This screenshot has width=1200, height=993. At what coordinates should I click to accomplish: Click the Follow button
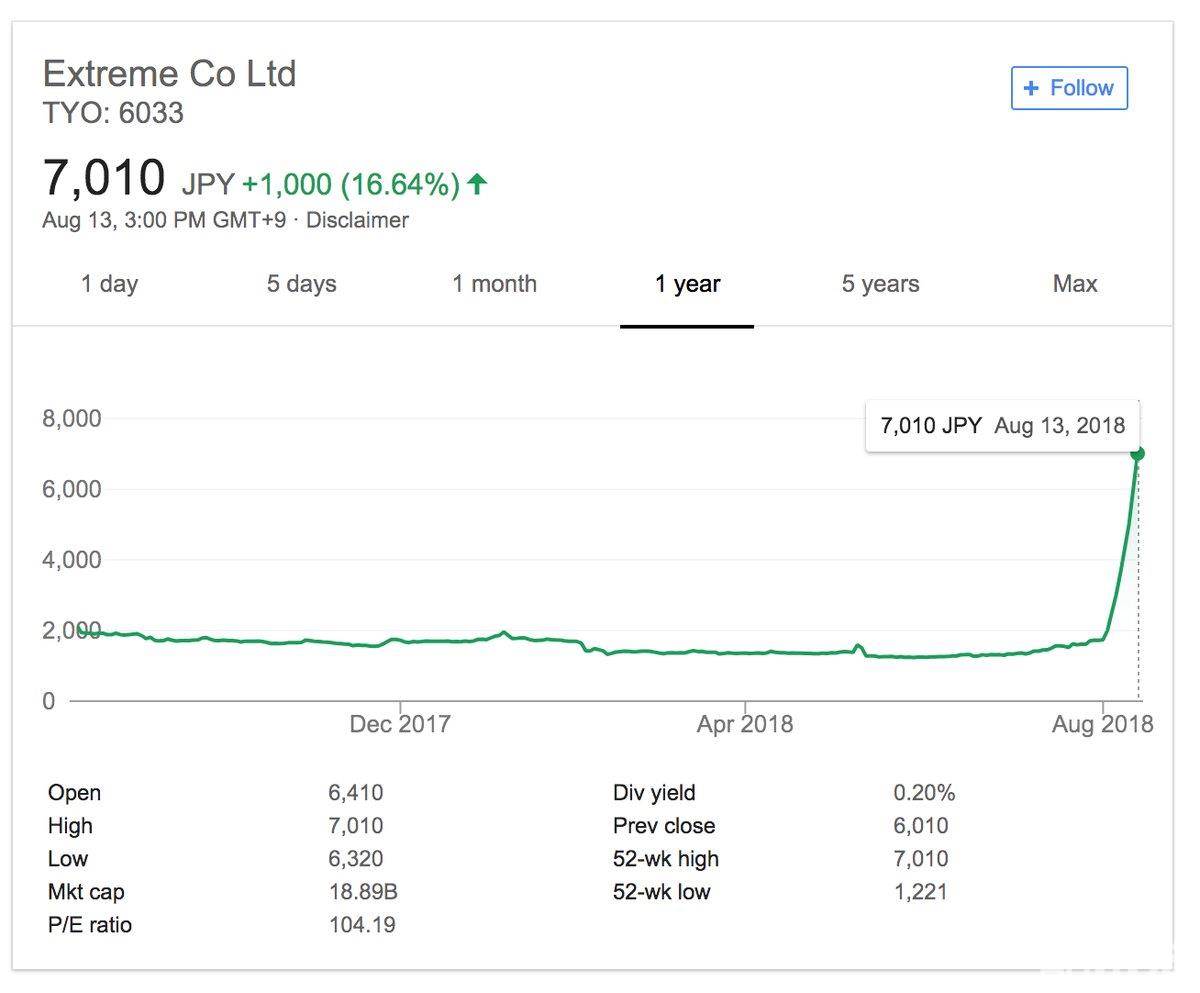(1069, 88)
